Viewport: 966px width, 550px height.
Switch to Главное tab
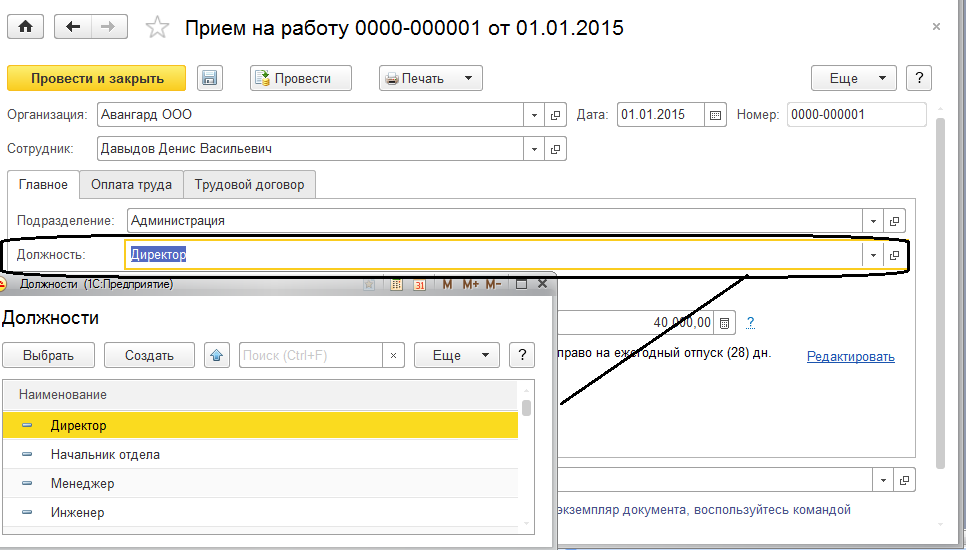[43, 185]
